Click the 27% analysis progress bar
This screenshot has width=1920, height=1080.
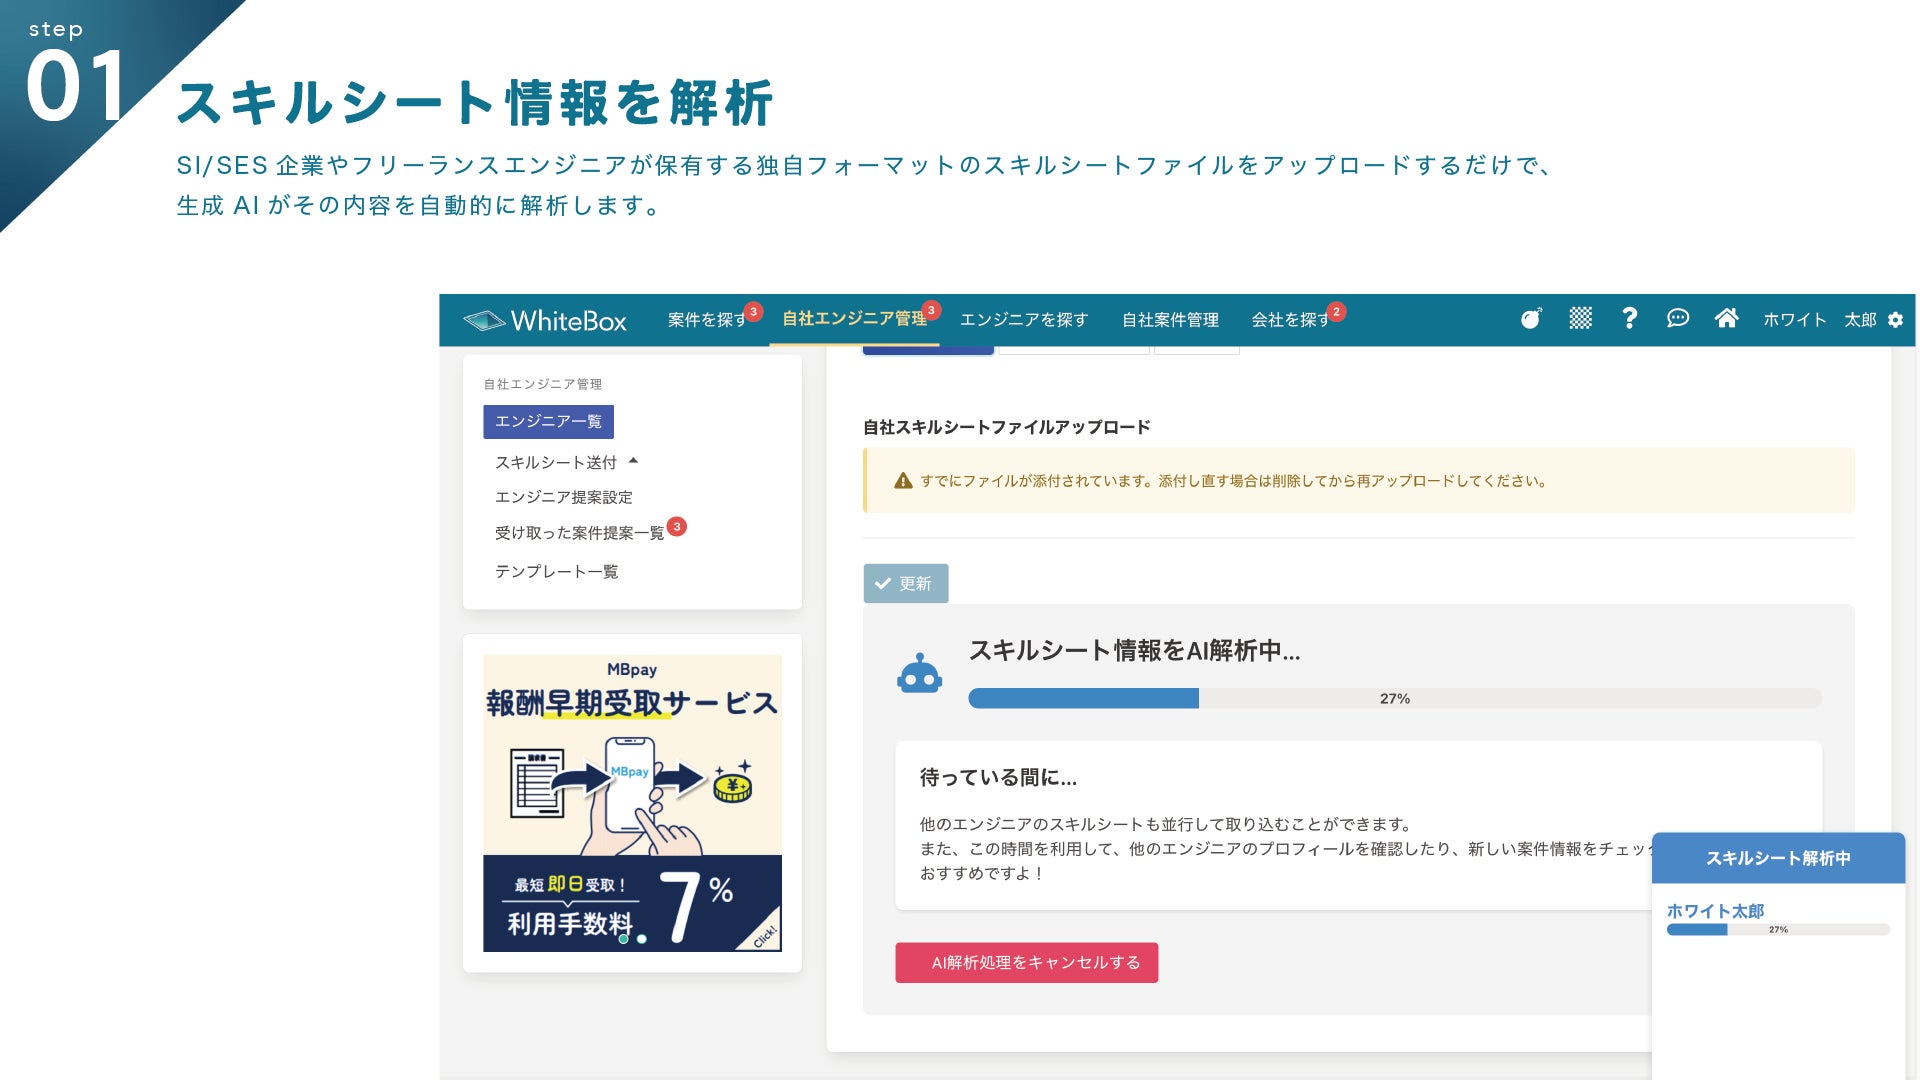[x=1394, y=698]
